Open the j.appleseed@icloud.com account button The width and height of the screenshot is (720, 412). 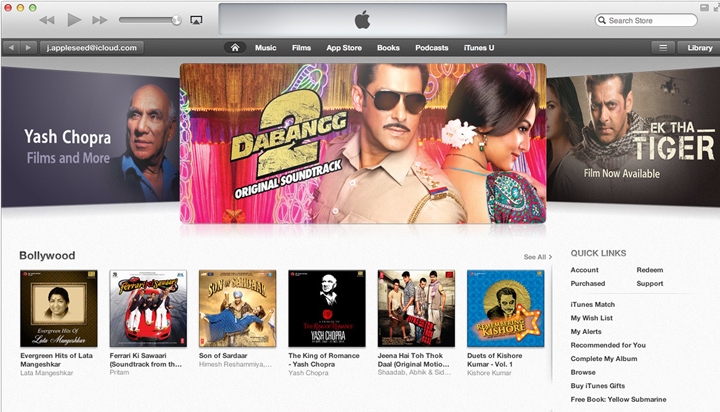tap(92, 48)
